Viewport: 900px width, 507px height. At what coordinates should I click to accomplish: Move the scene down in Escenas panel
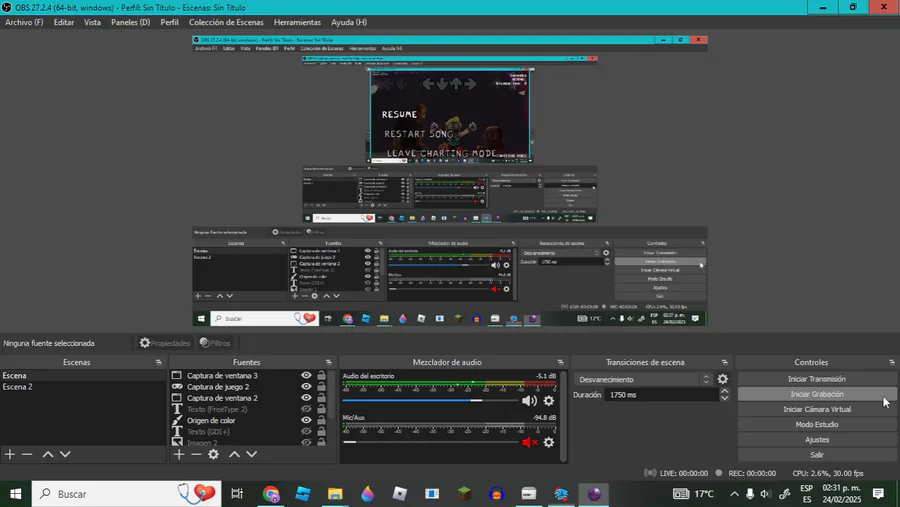point(65,454)
